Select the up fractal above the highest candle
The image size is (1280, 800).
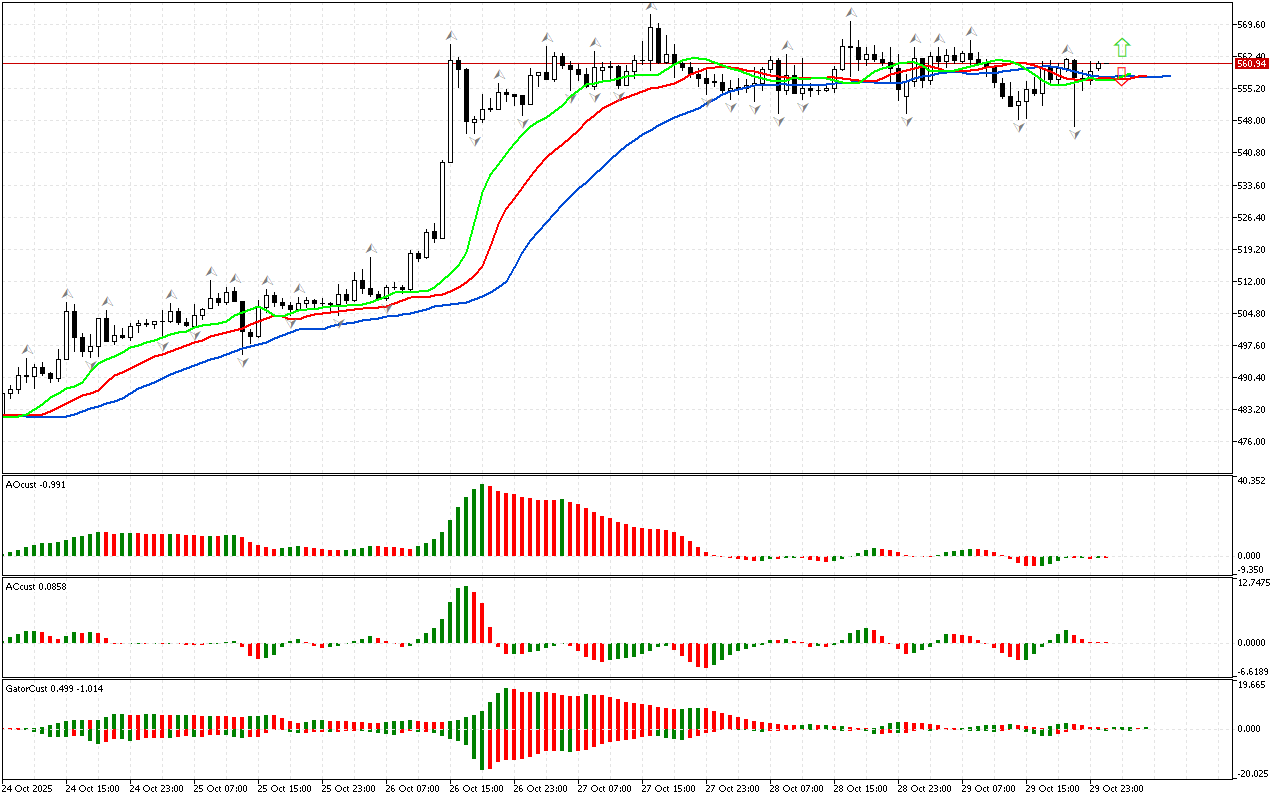[651, 8]
